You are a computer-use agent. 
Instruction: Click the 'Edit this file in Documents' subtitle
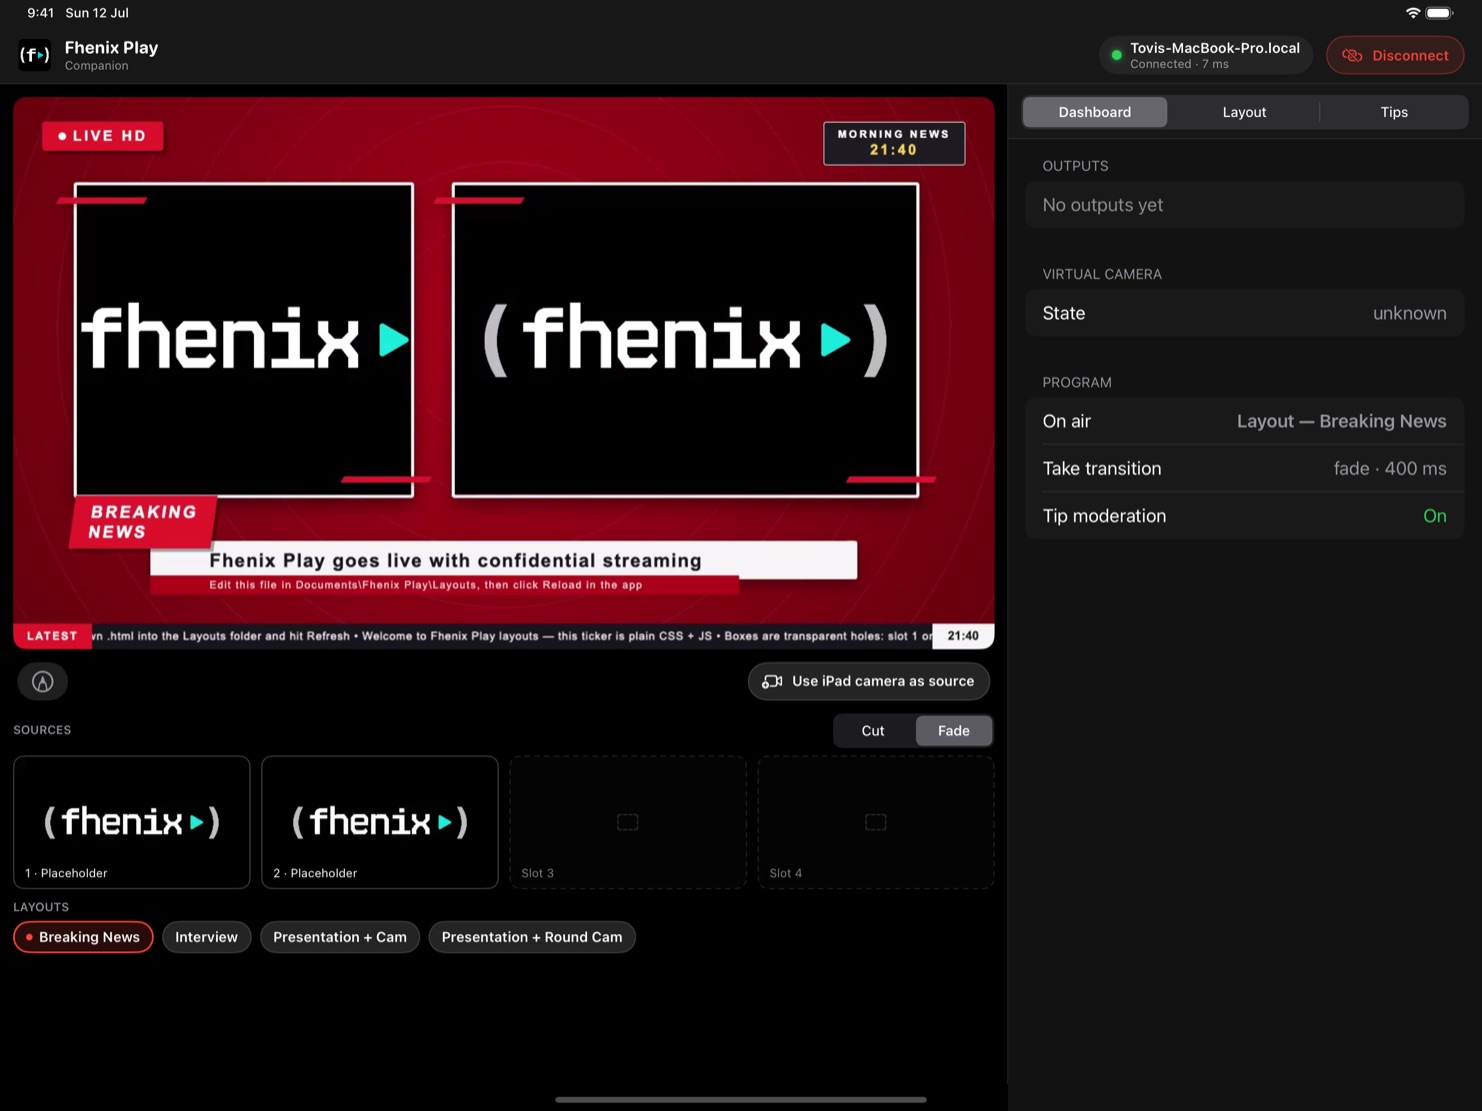pyautogui.click(x=426, y=585)
